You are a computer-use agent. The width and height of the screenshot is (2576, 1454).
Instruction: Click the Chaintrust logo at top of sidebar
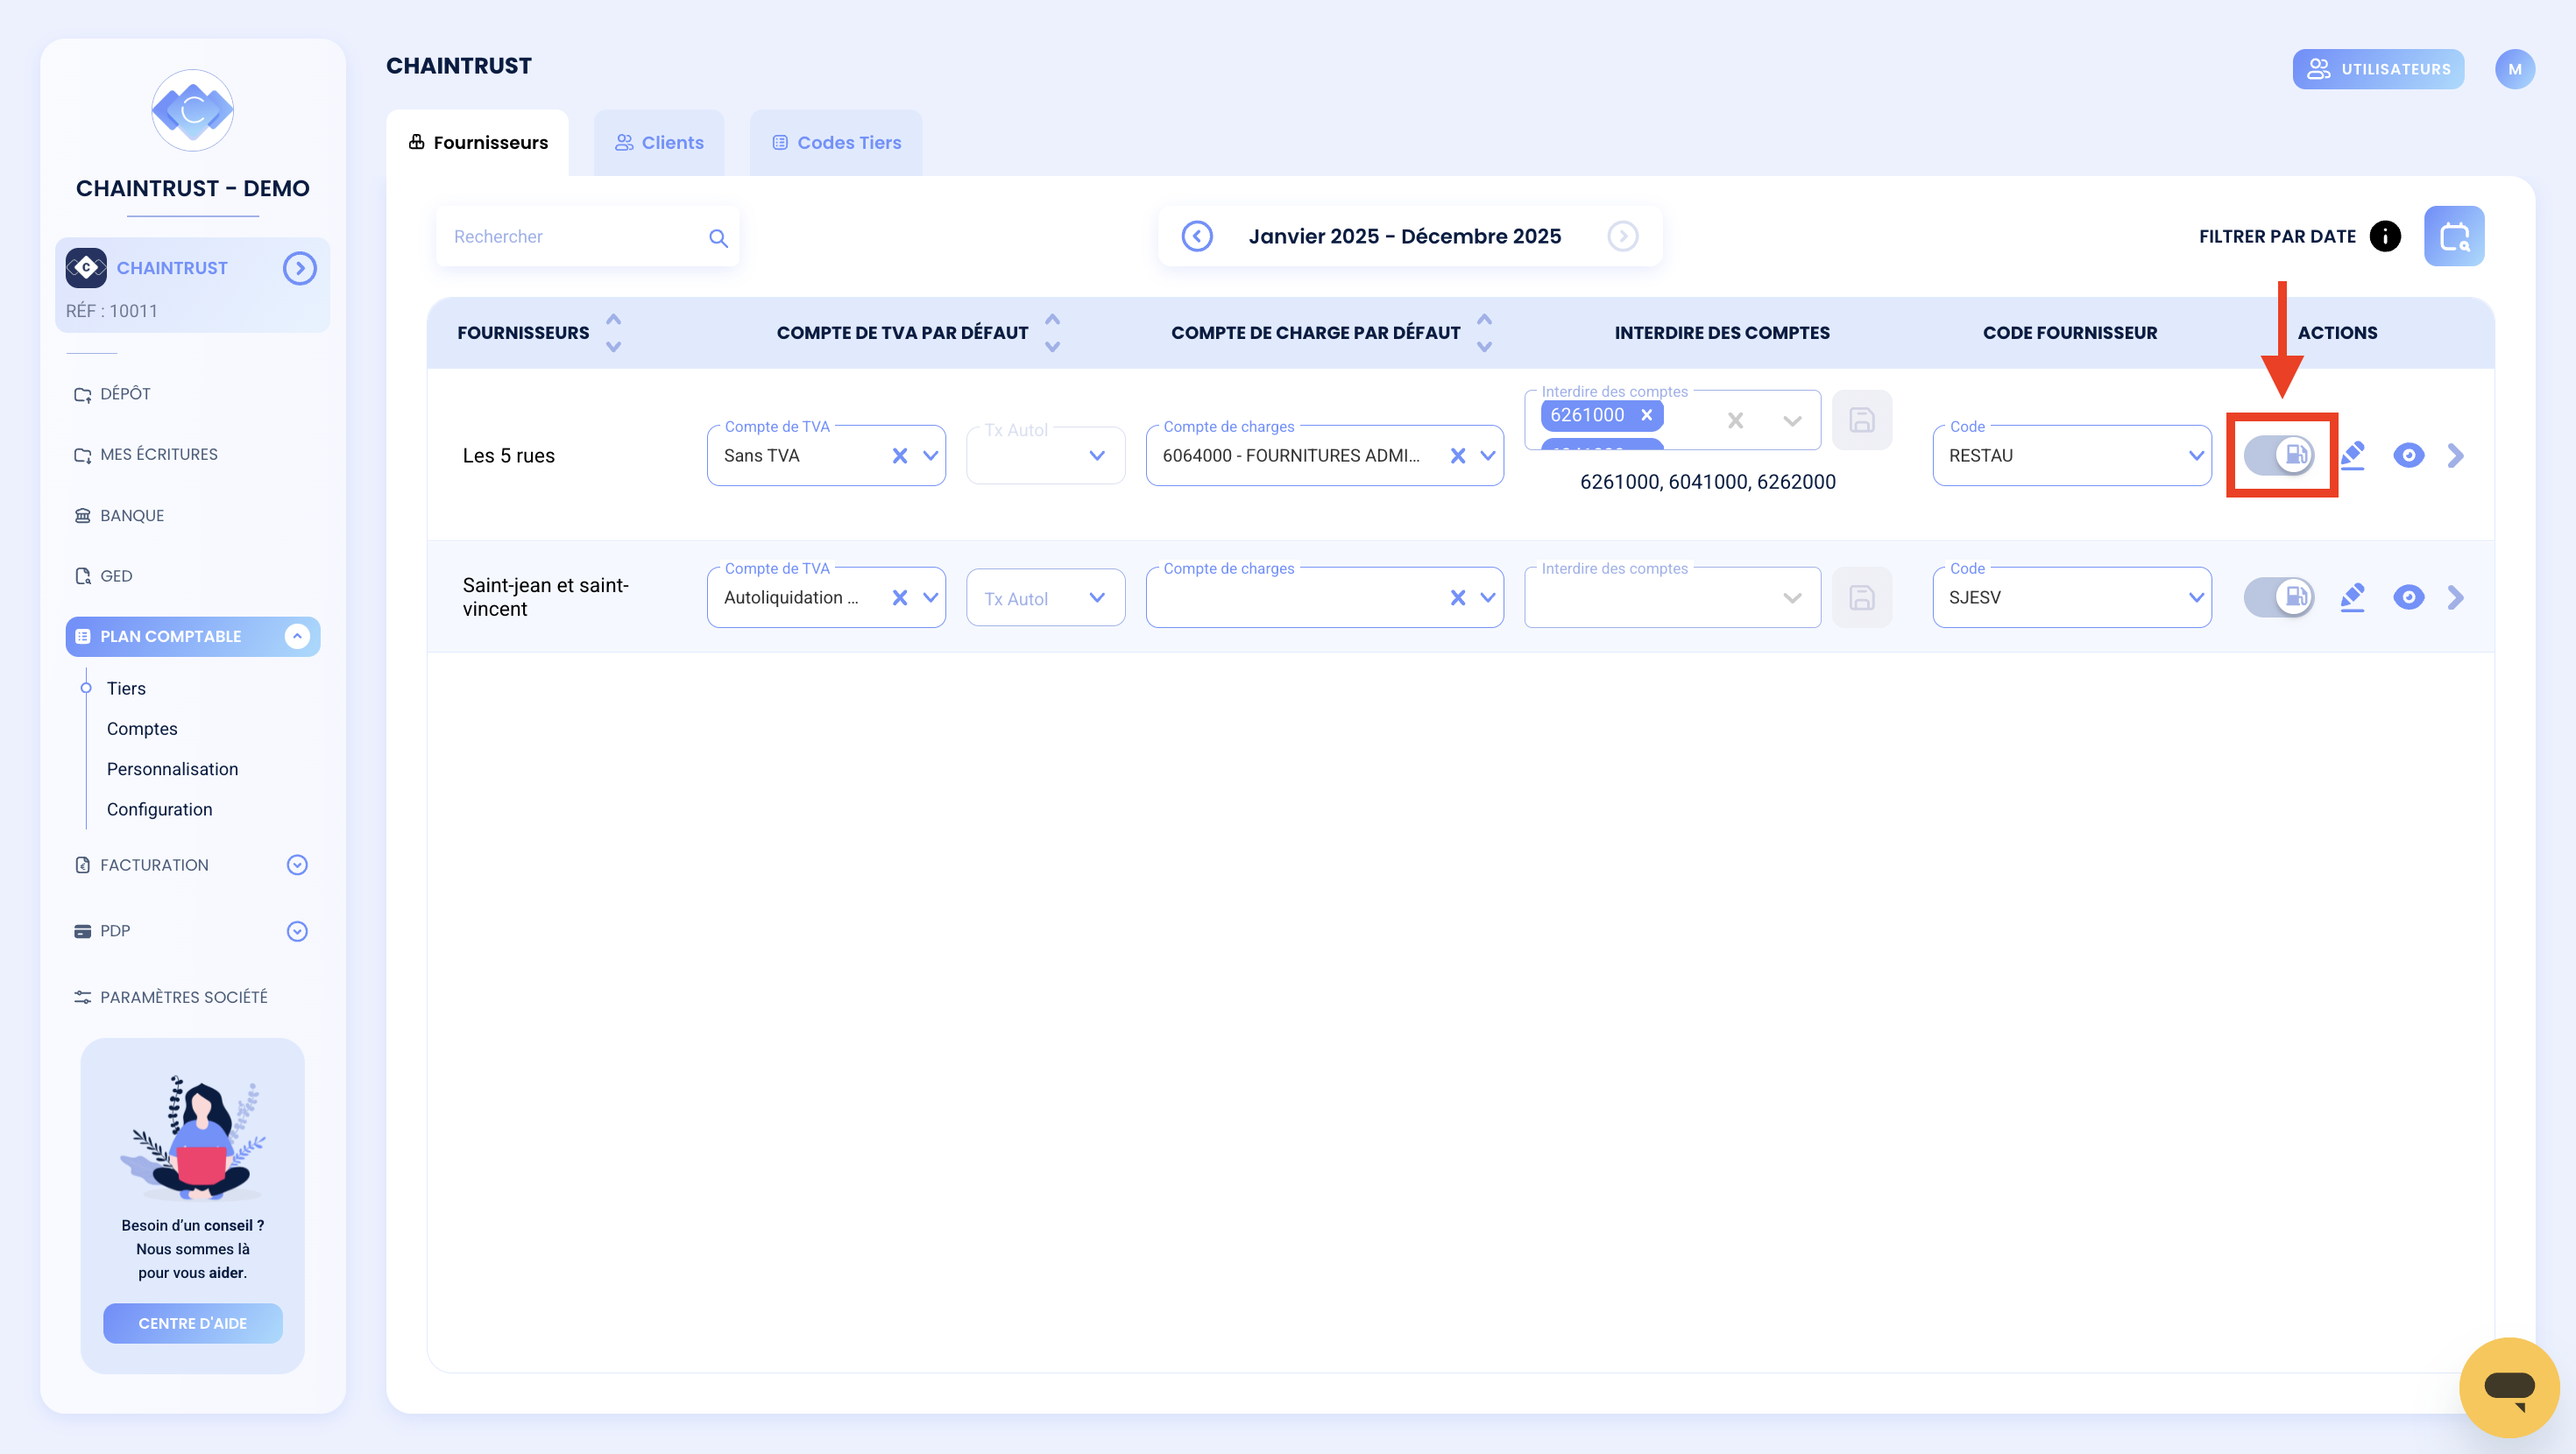192,110
